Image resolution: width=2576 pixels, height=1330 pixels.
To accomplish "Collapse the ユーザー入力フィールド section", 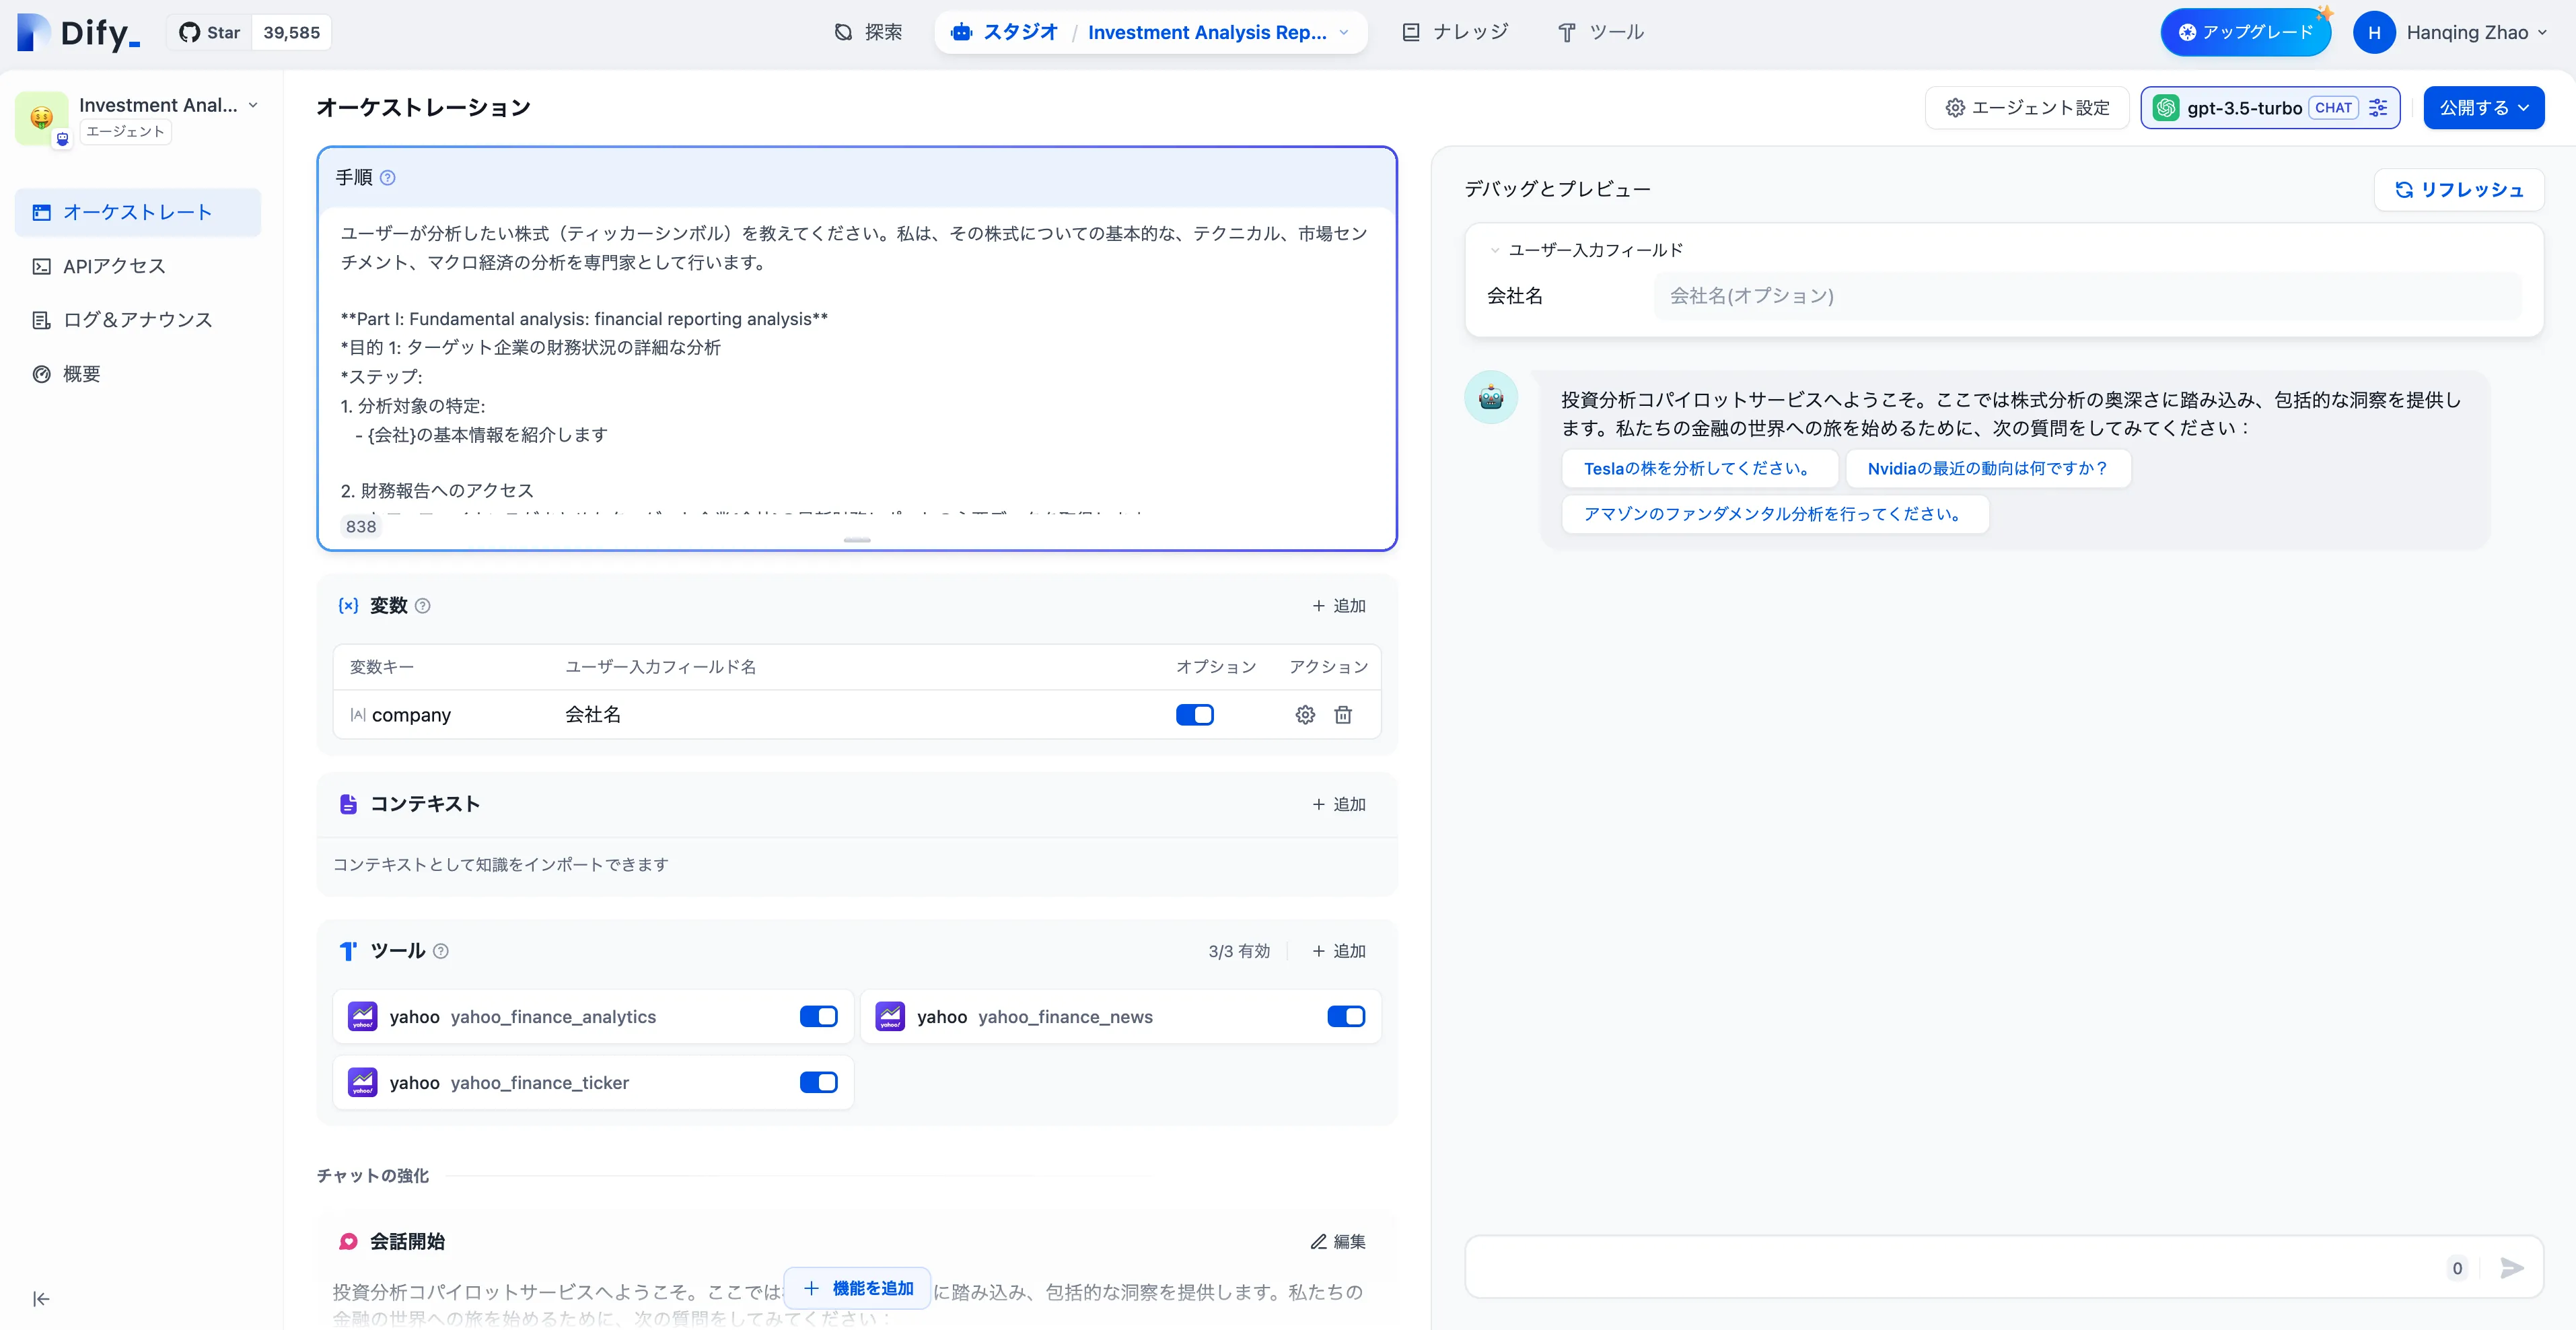I will tap(1495, 250).
